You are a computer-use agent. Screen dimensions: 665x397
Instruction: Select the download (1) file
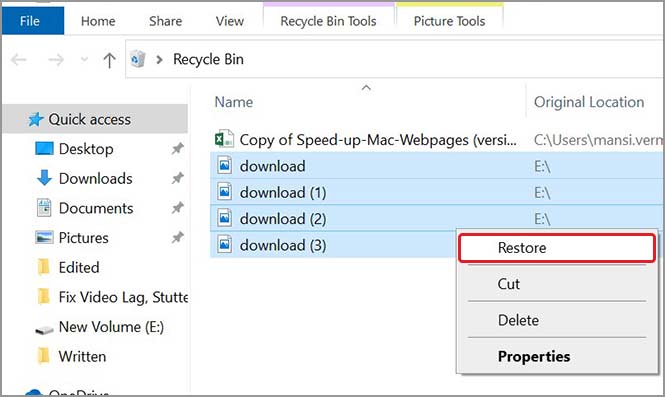[x=283, y=193]
